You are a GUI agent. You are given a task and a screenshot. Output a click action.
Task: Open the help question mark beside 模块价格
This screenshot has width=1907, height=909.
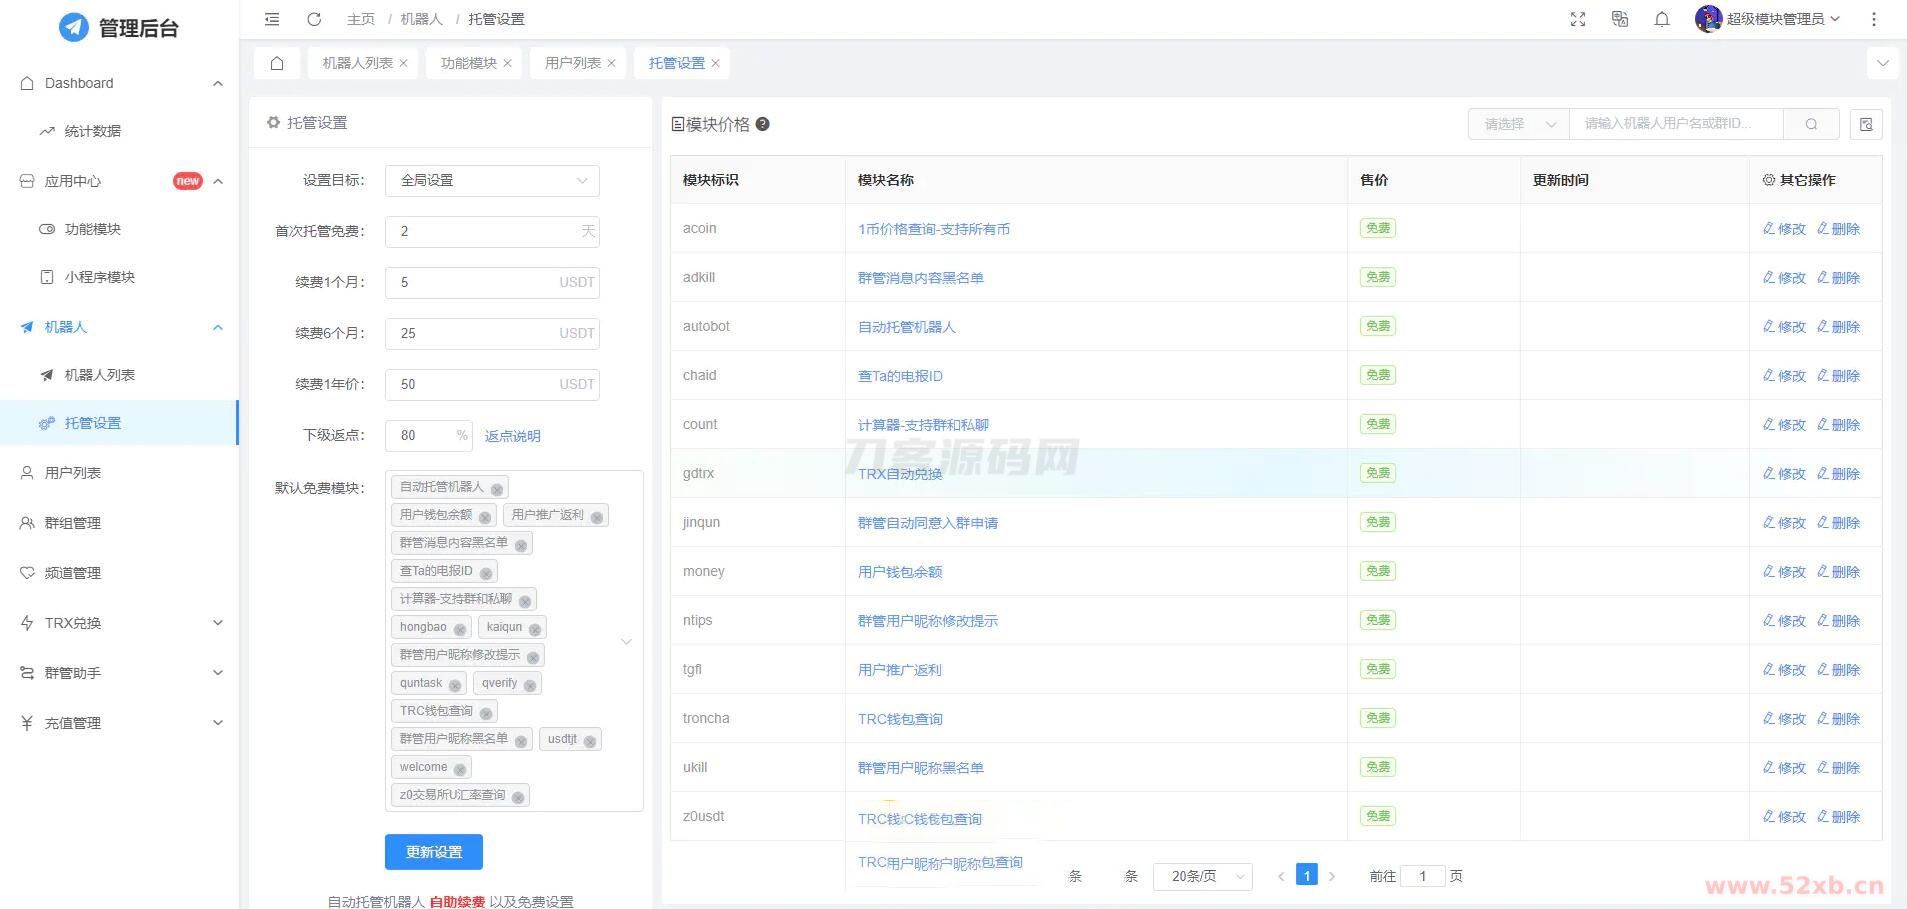pos(762,124)
